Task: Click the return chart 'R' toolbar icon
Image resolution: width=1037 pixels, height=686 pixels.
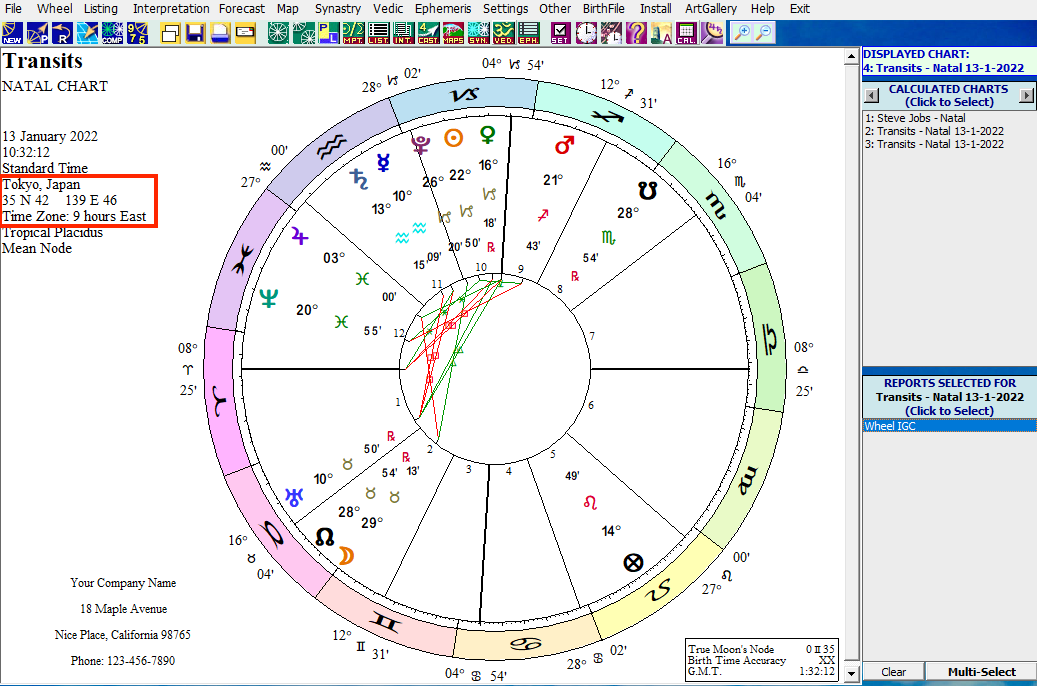Action: (x=62, y=33)
